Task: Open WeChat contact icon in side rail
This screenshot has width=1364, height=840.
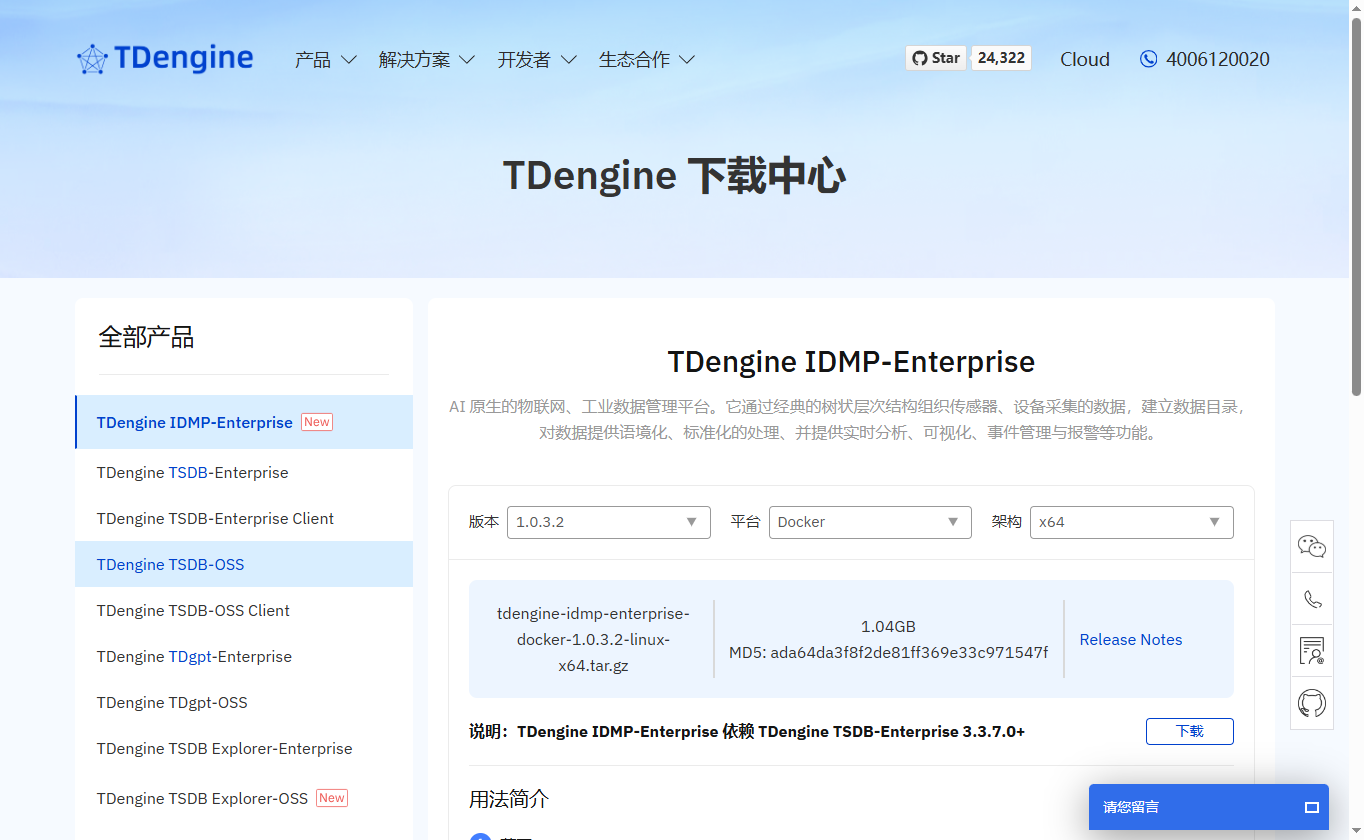Action: (x=1311, y=546)
